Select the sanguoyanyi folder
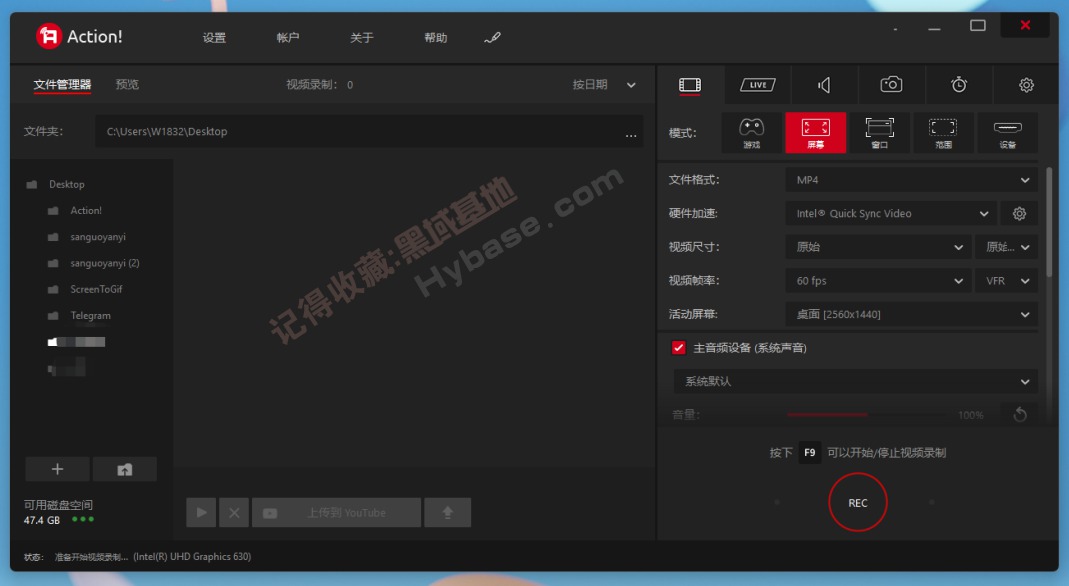The image size is (1069, 586). point(97,237)
